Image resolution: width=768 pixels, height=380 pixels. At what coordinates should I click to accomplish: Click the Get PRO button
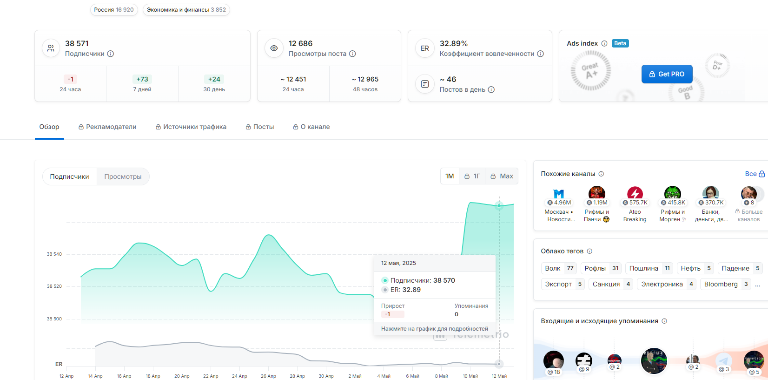667,74
